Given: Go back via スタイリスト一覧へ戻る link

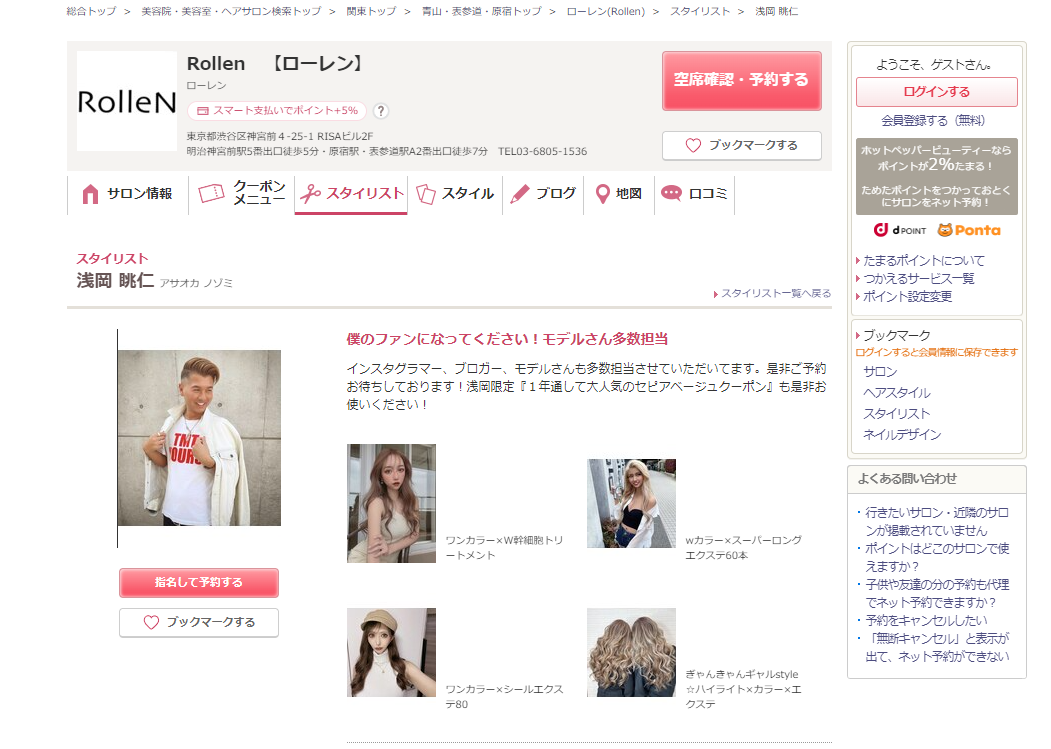Looking at the screenshot, I should [x=776, y=294].
